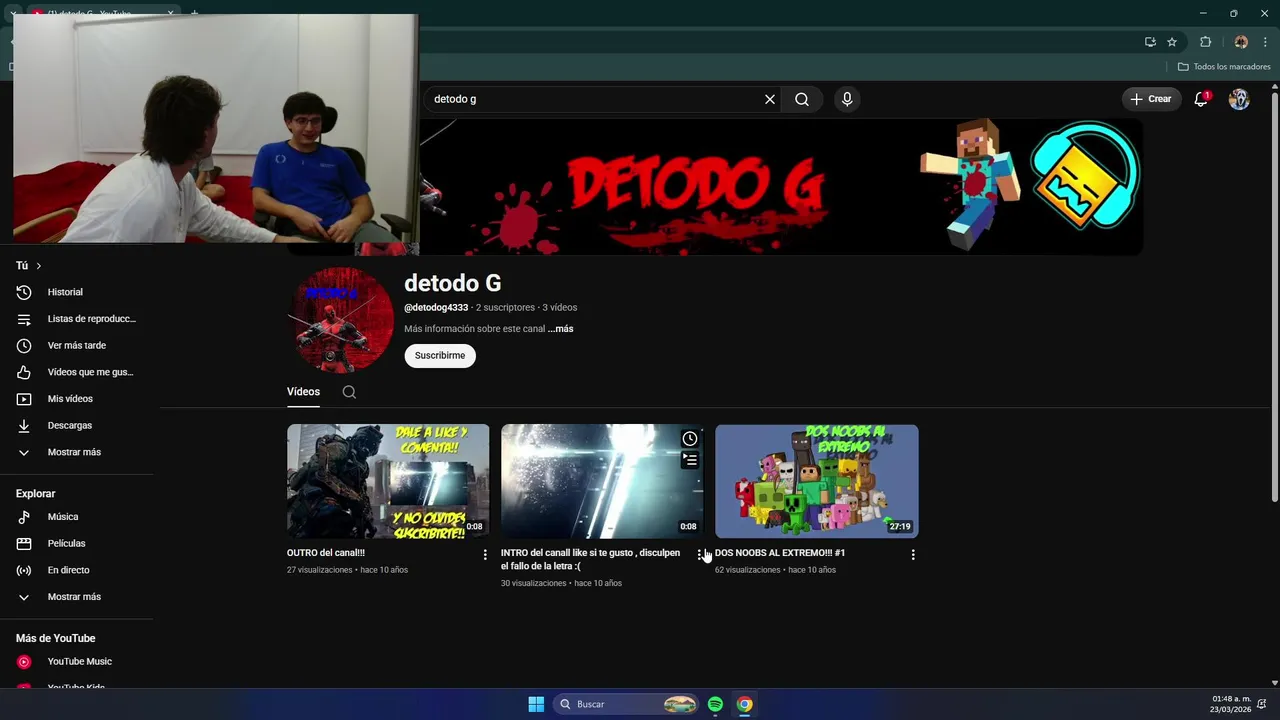Open Spotify from the taskbar
Screen dimensions: 1280x720
tap(715, 704)
